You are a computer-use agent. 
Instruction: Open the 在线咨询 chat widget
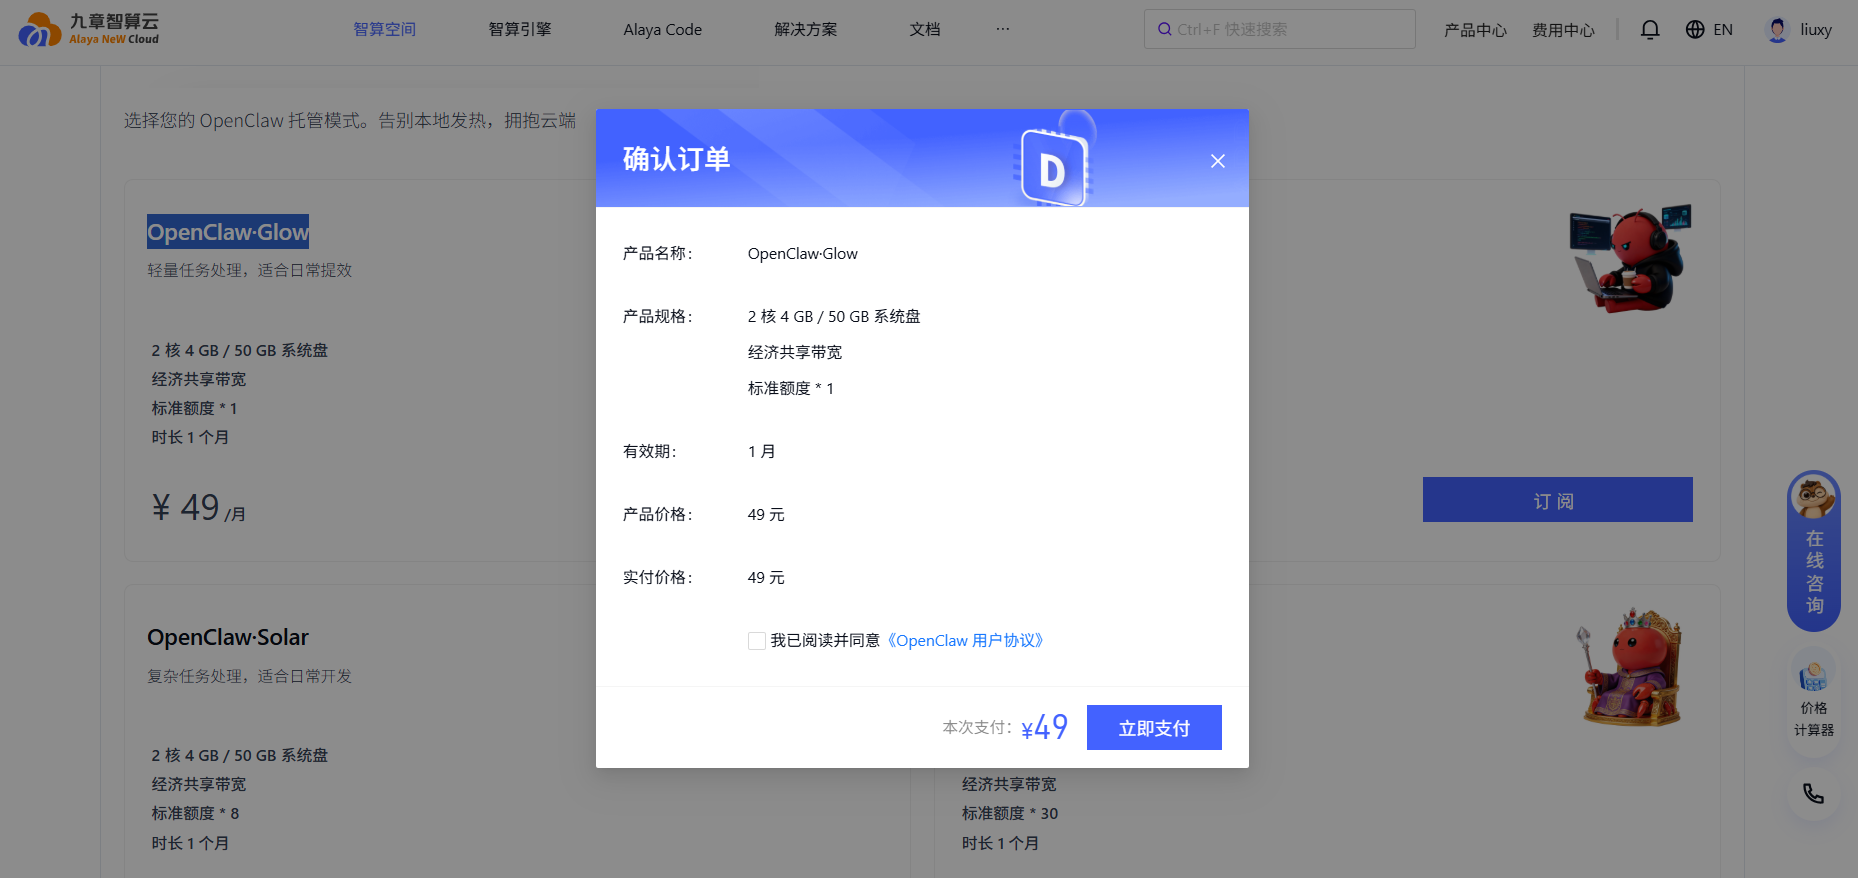coord(1814,551)
